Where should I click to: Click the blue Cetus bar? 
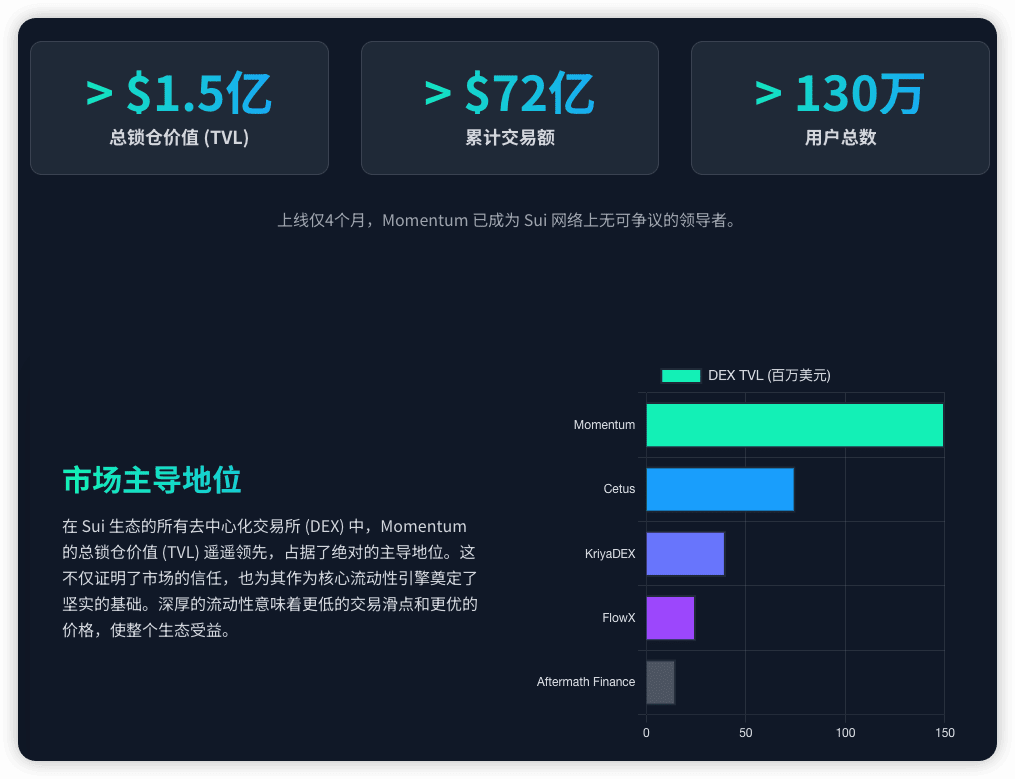[x=720, y=489]
